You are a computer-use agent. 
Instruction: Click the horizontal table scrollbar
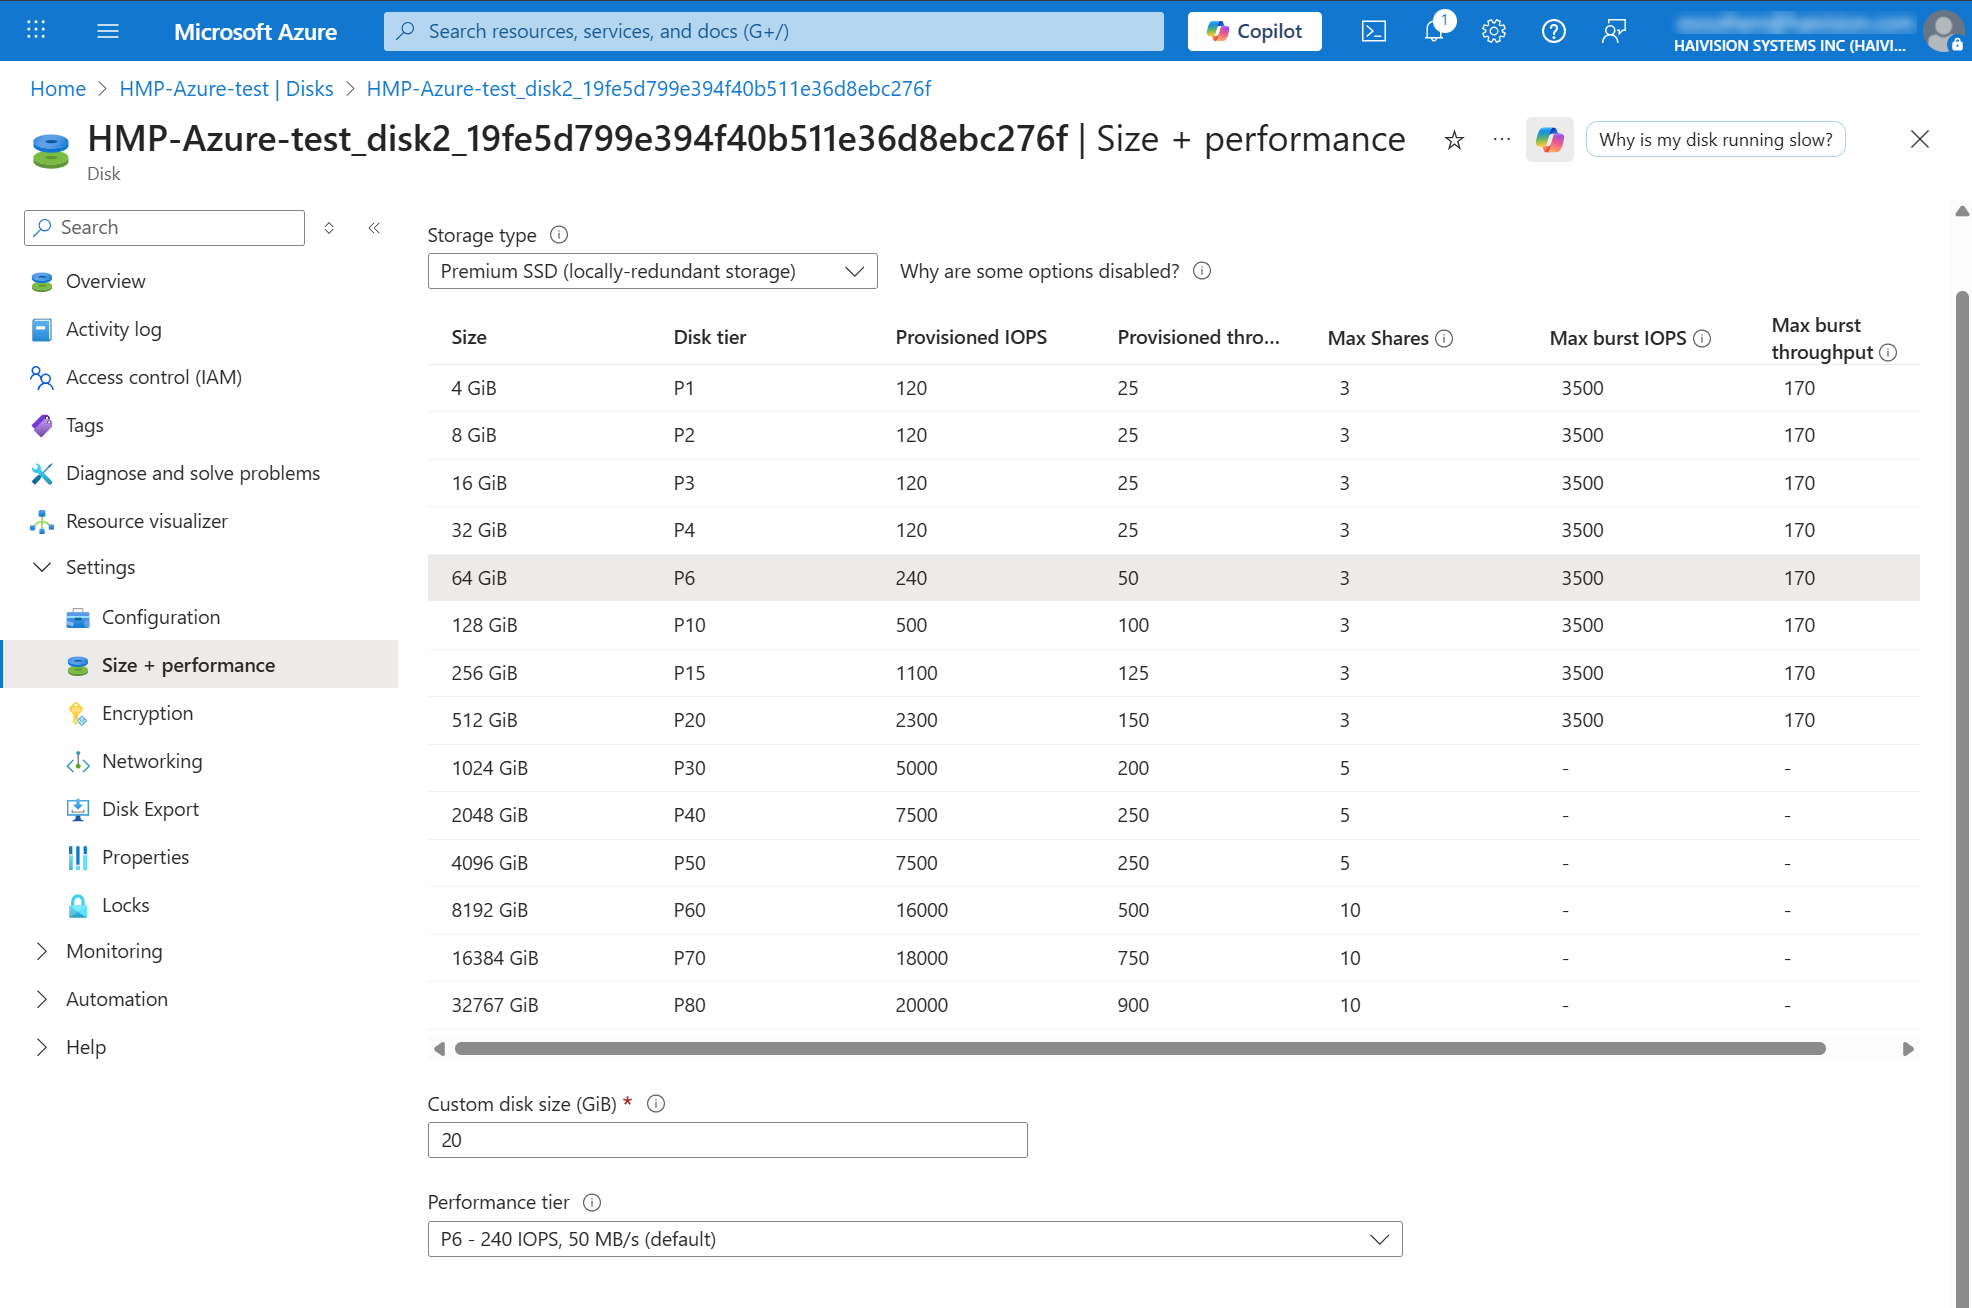(x=1140, y=1049)
